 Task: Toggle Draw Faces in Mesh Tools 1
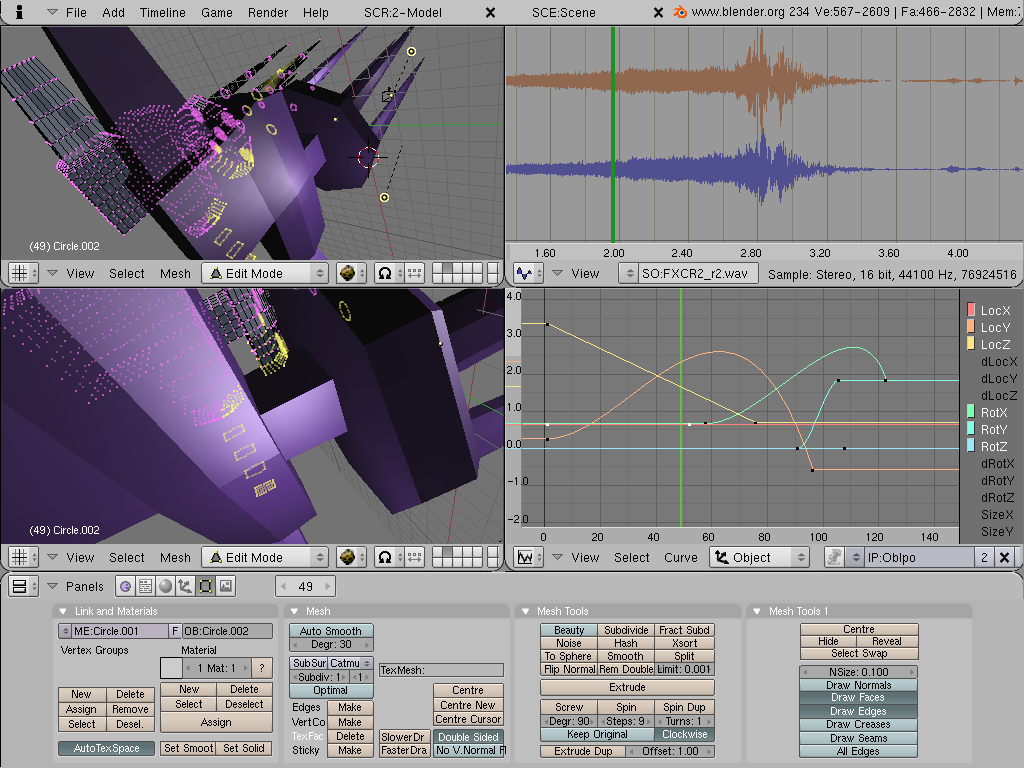[x=858, y=698]
